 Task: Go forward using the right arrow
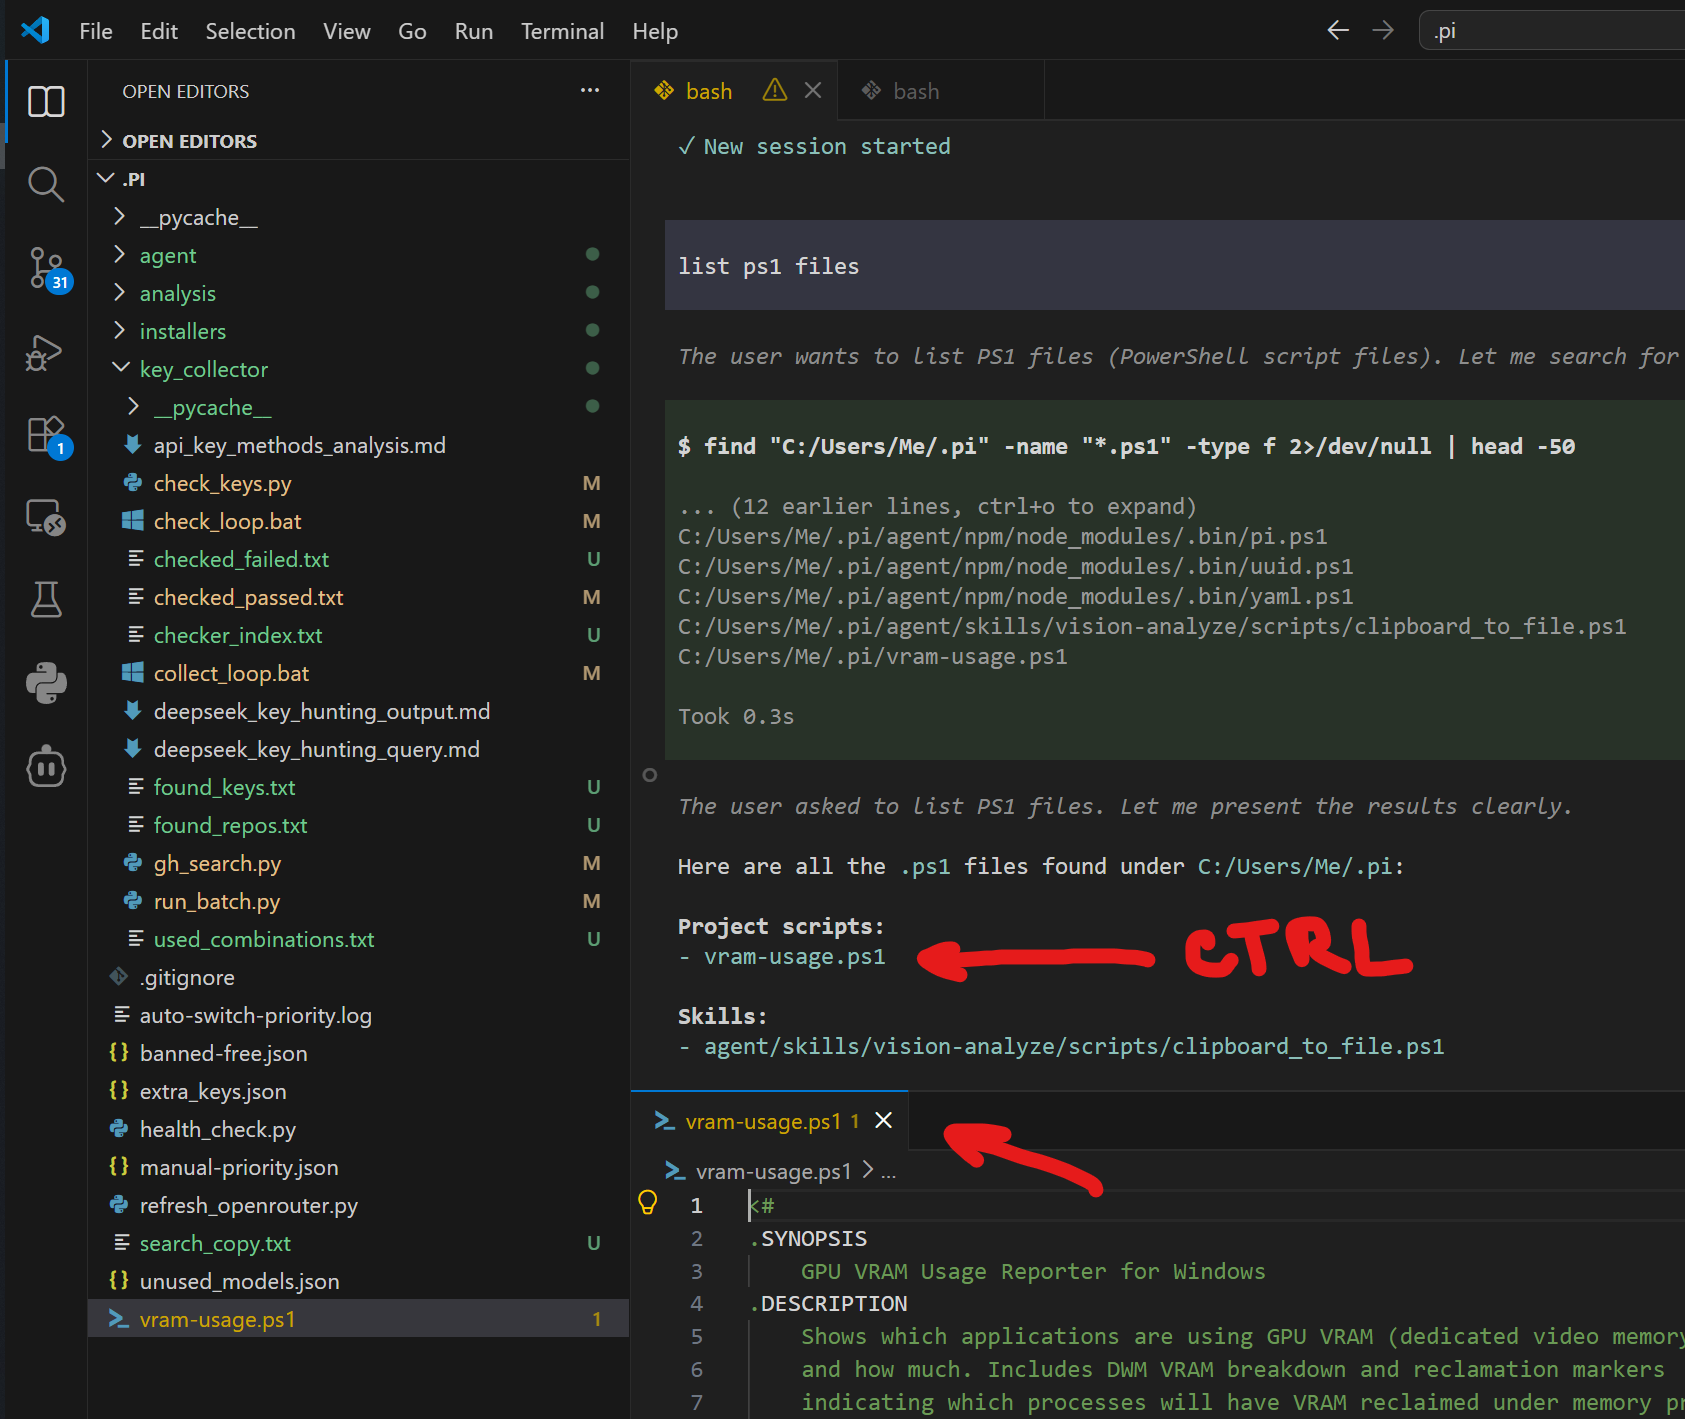(1383, 31)
